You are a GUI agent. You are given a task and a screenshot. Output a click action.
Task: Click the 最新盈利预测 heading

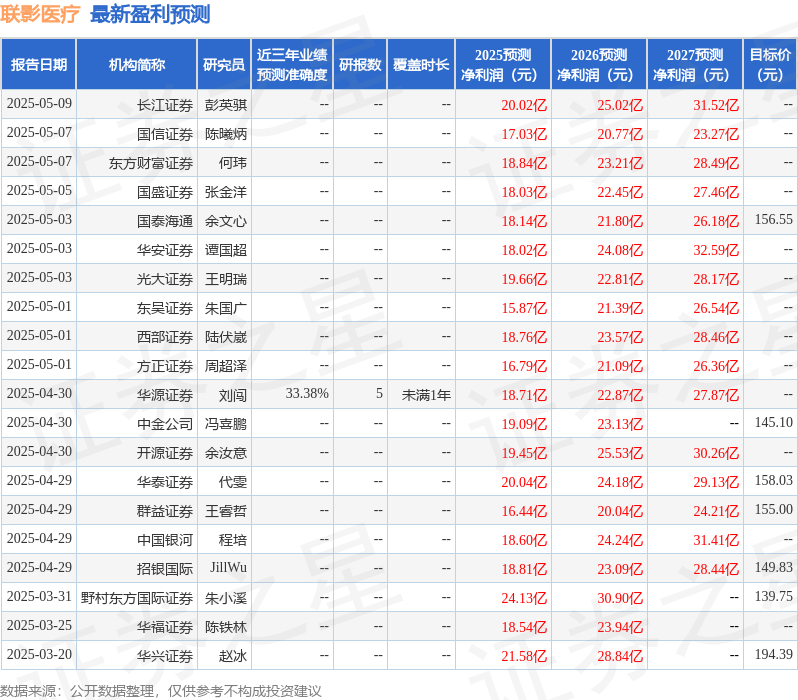pyautogui.click(x=150, y=14)
